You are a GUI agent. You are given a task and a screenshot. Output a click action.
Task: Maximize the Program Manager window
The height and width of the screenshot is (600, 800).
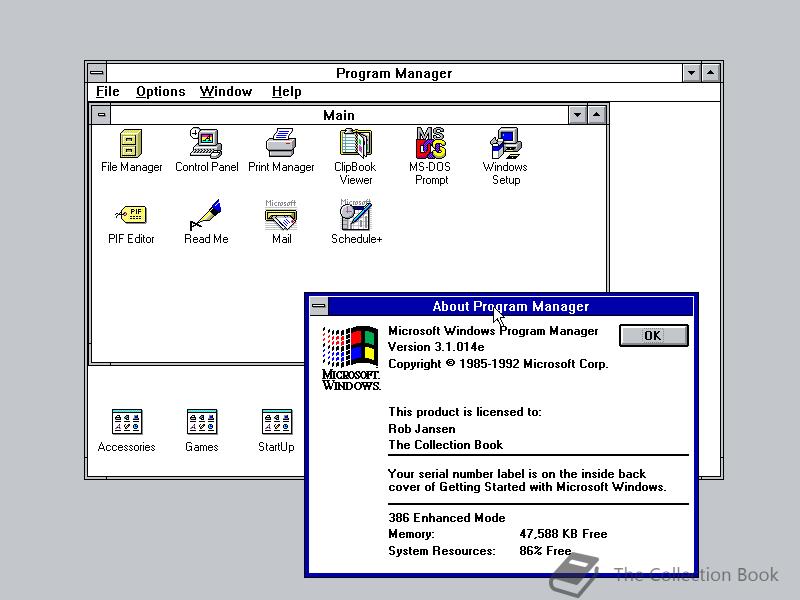(711, 73)
